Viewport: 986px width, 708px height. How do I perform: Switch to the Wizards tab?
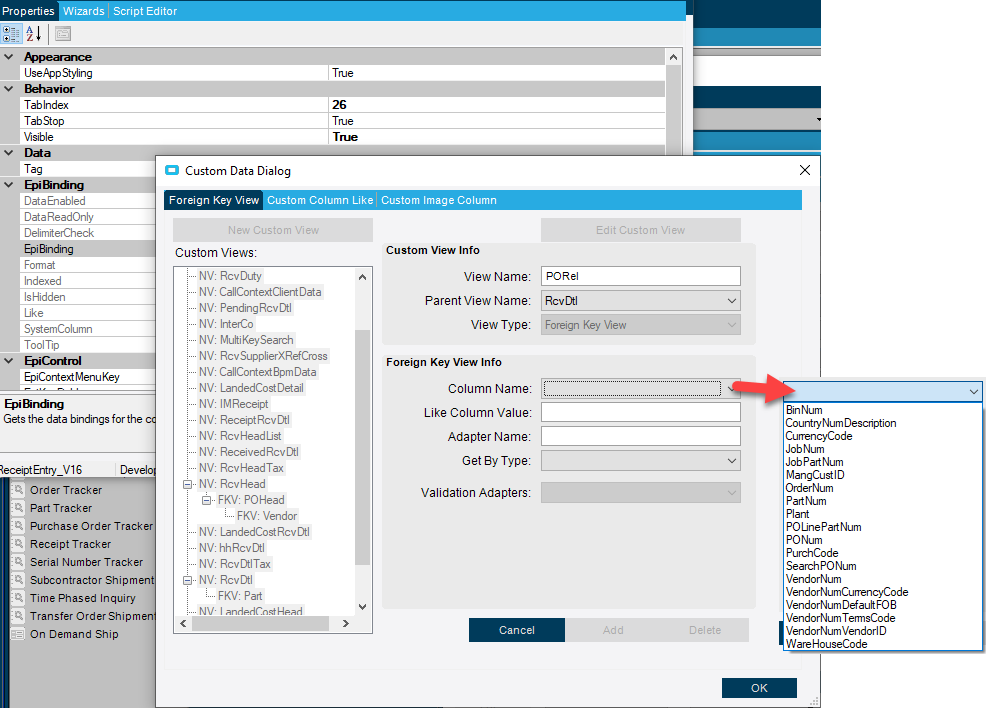click(x=84, y=11)
